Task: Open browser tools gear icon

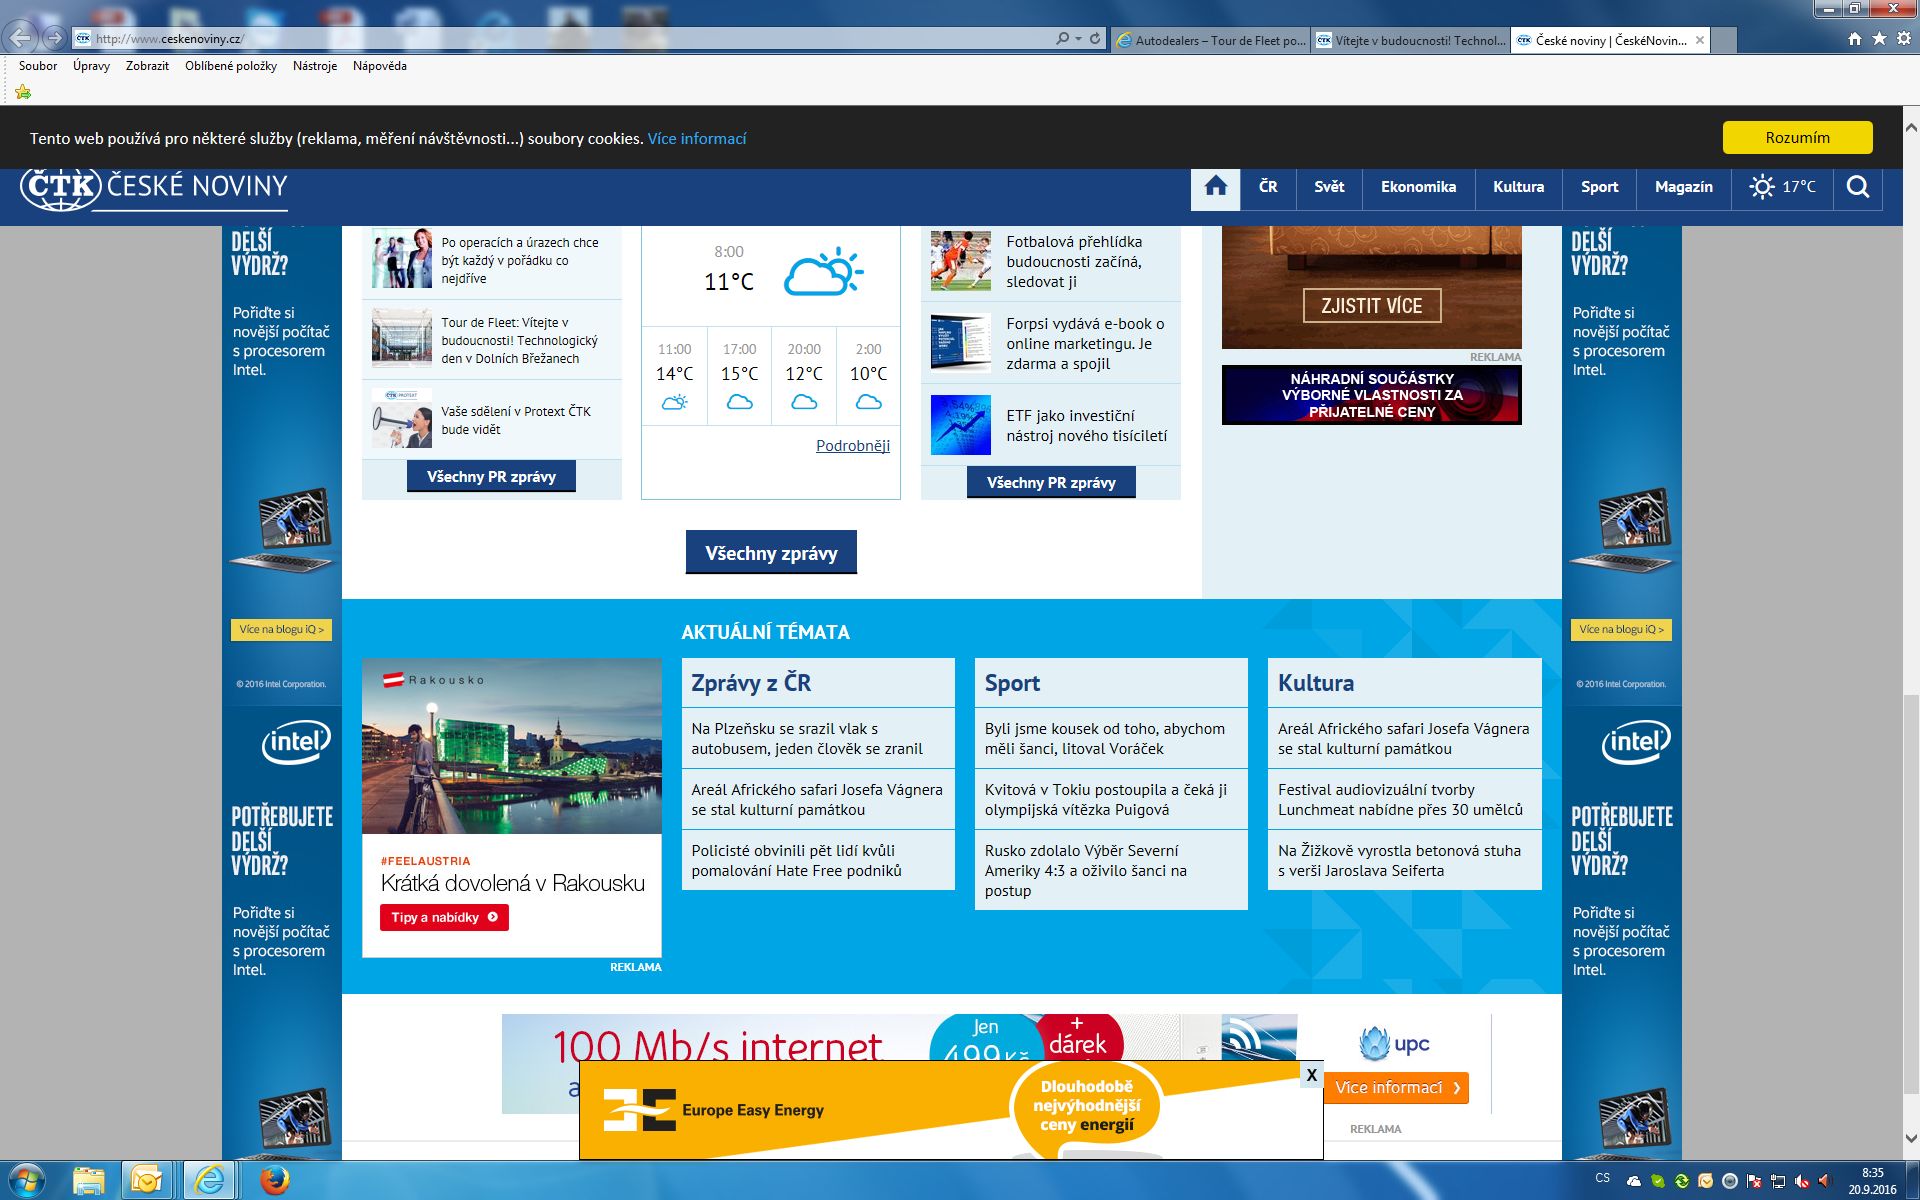Action: pos(1904,39)
